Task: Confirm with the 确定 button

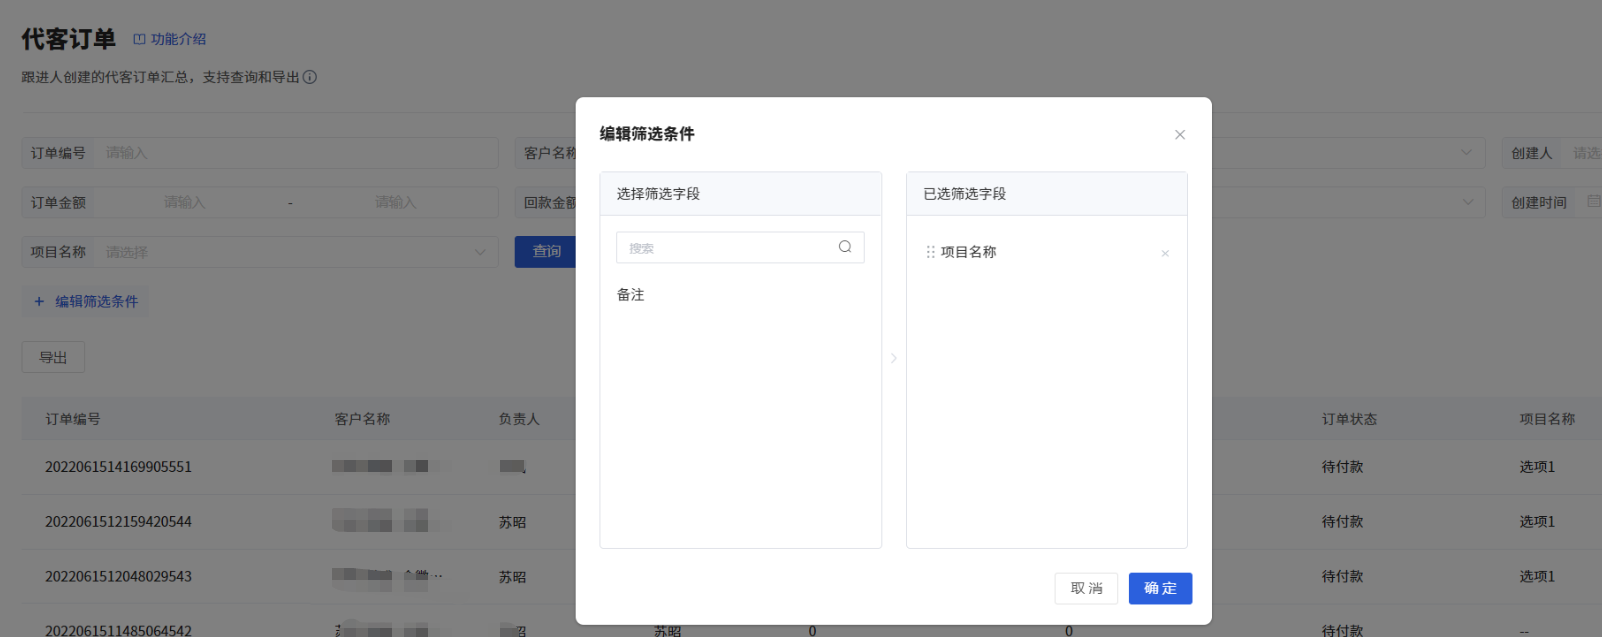Action: tap(1160, 588)
